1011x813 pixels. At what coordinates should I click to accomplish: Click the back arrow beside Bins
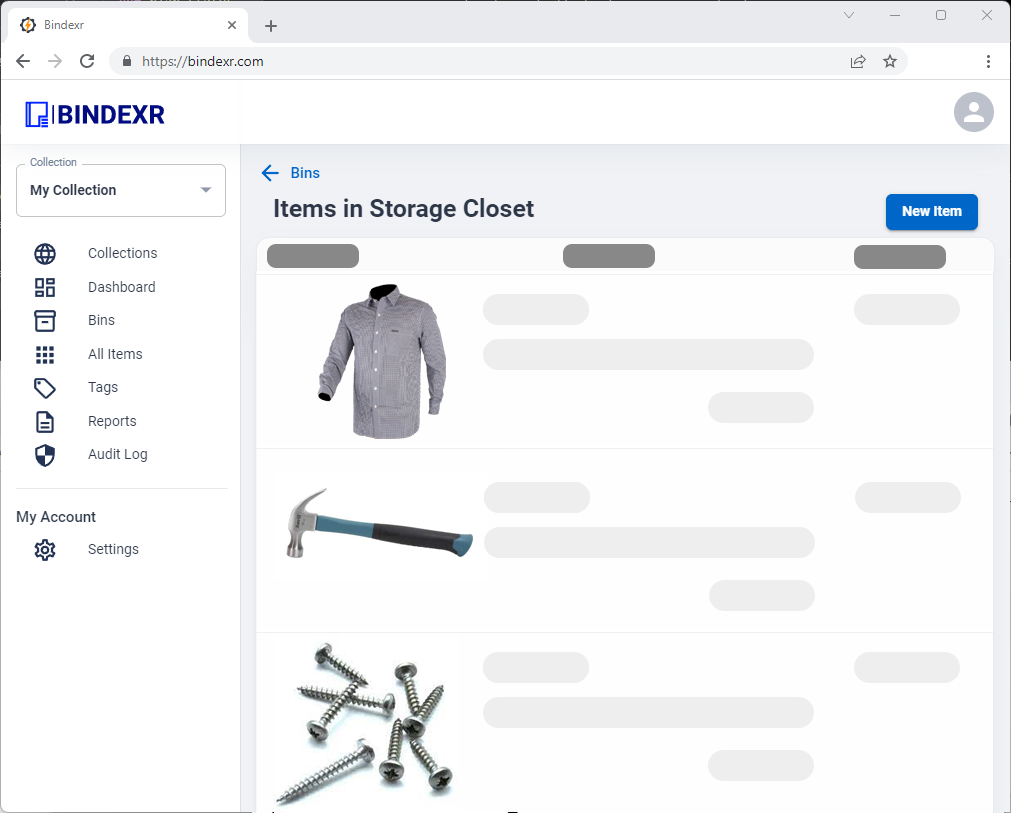click(x=270, y=173)
